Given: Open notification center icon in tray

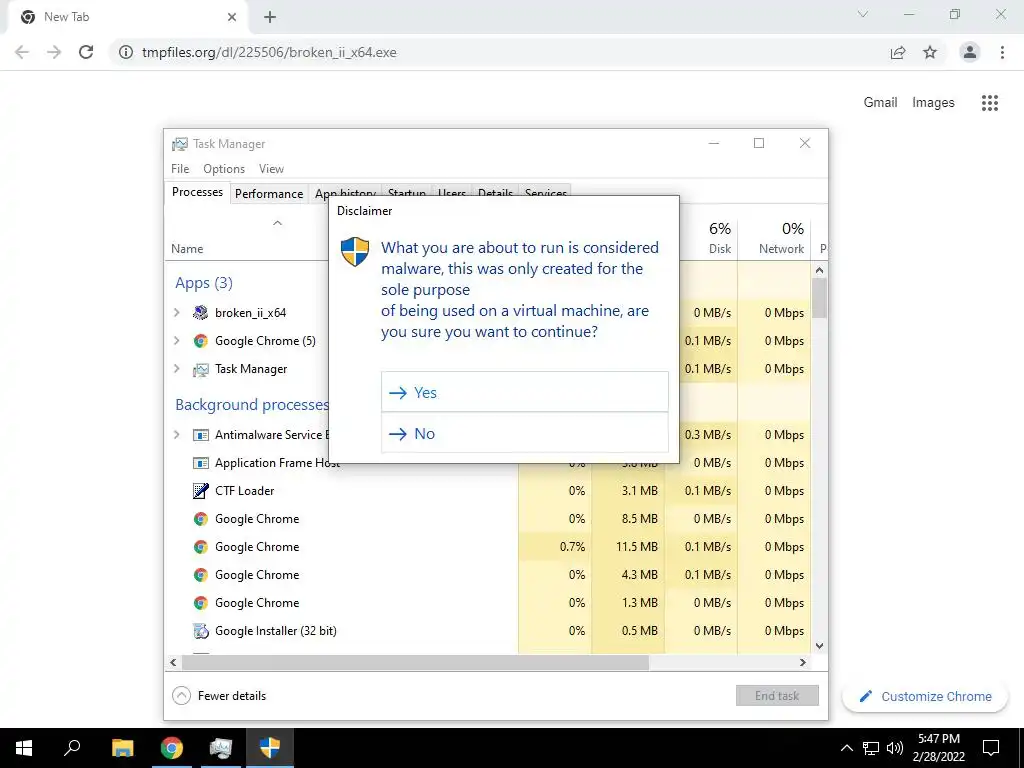Looking at the screenshot, I should pos(991,748).
